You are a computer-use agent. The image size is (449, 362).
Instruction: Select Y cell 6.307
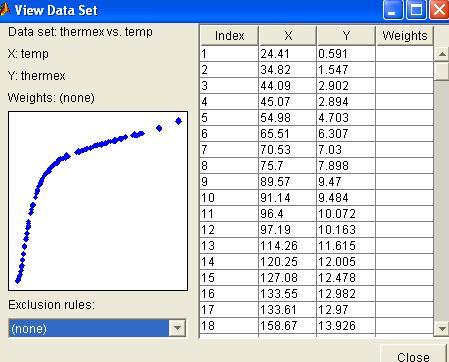[x=346, y=134]
